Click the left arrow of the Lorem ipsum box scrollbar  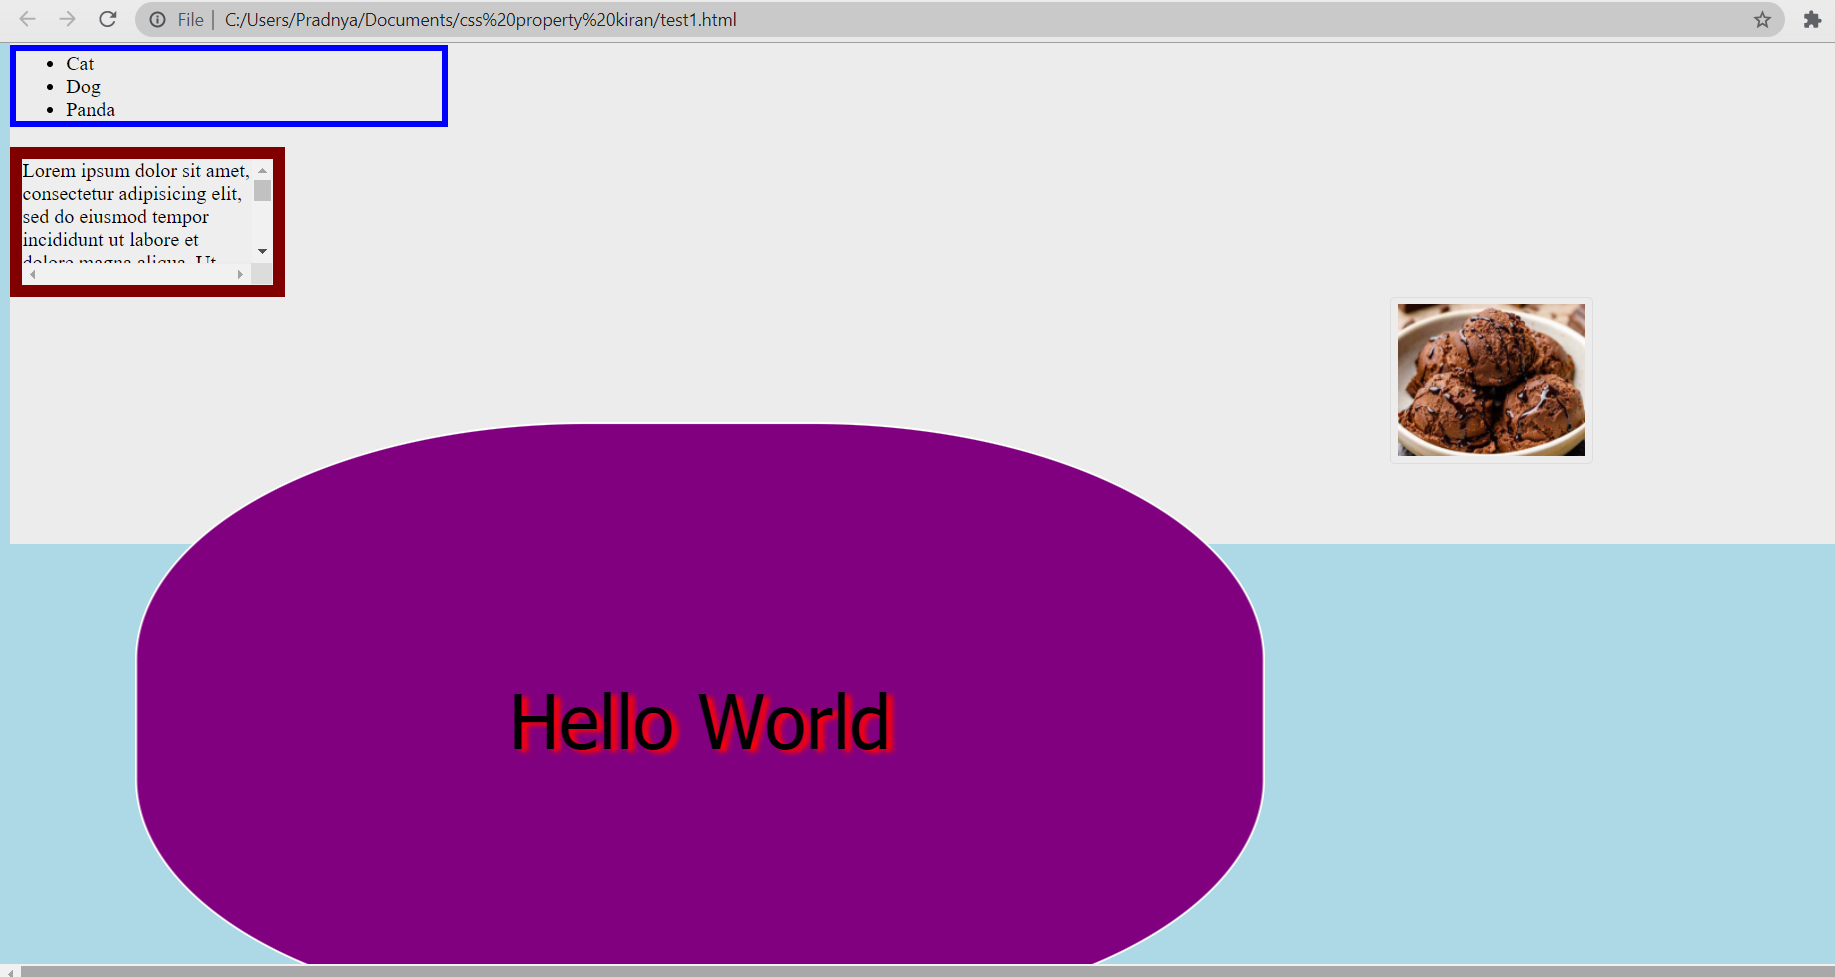click(x=32, y=274)
